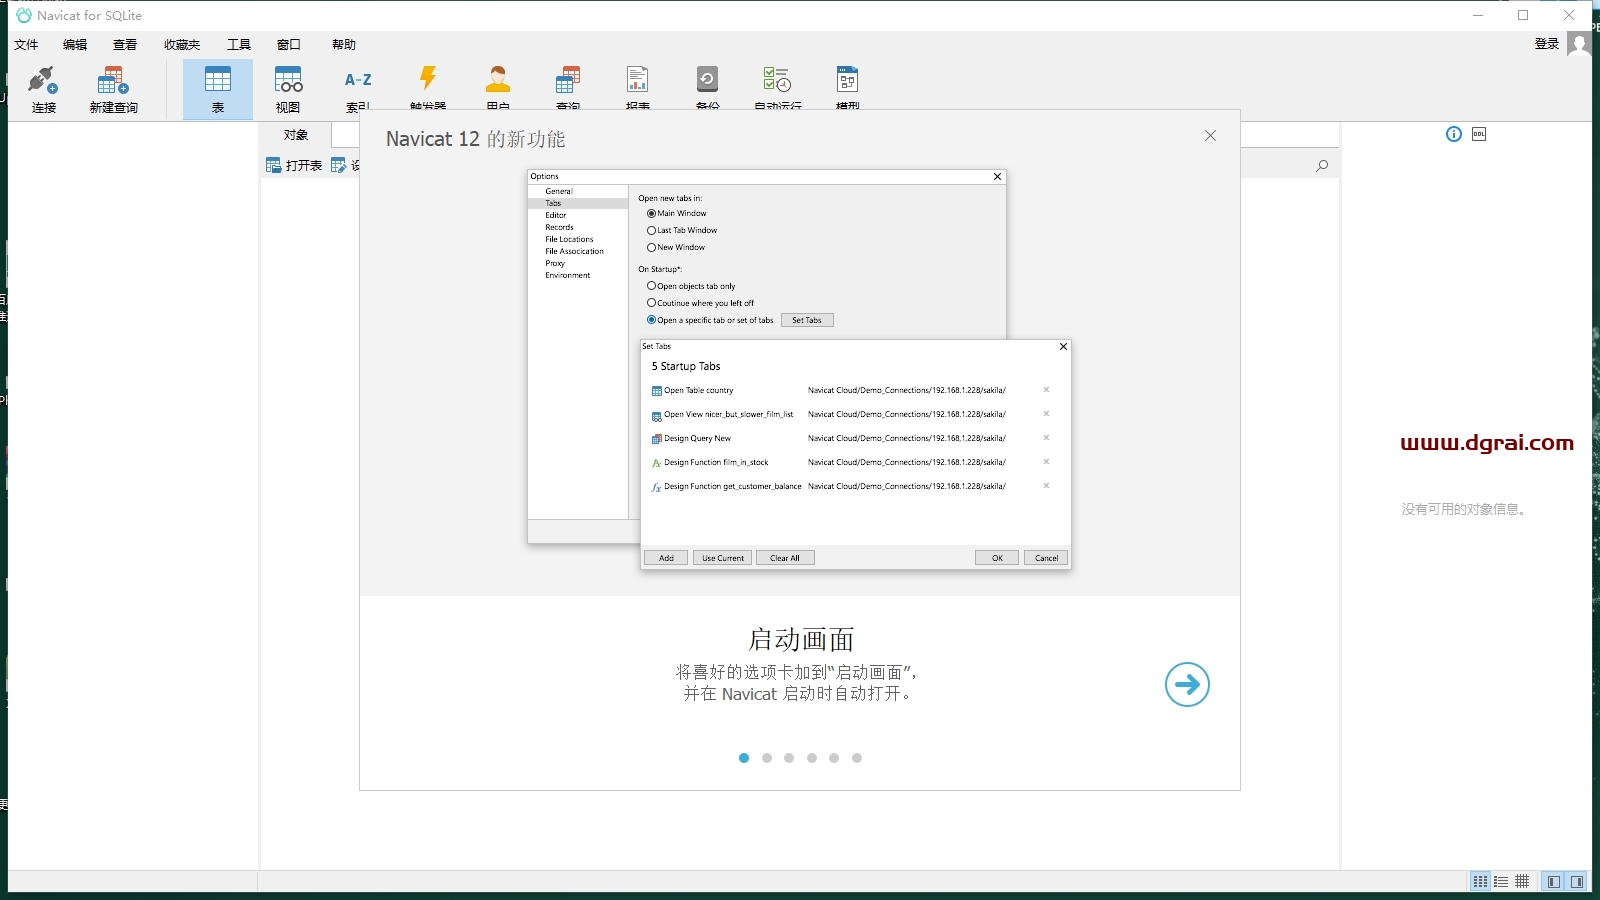Open the 视图 glasses icon in the toolbar
The image size is (1600, 900).
pyautogui.click(x=288, y=80)
